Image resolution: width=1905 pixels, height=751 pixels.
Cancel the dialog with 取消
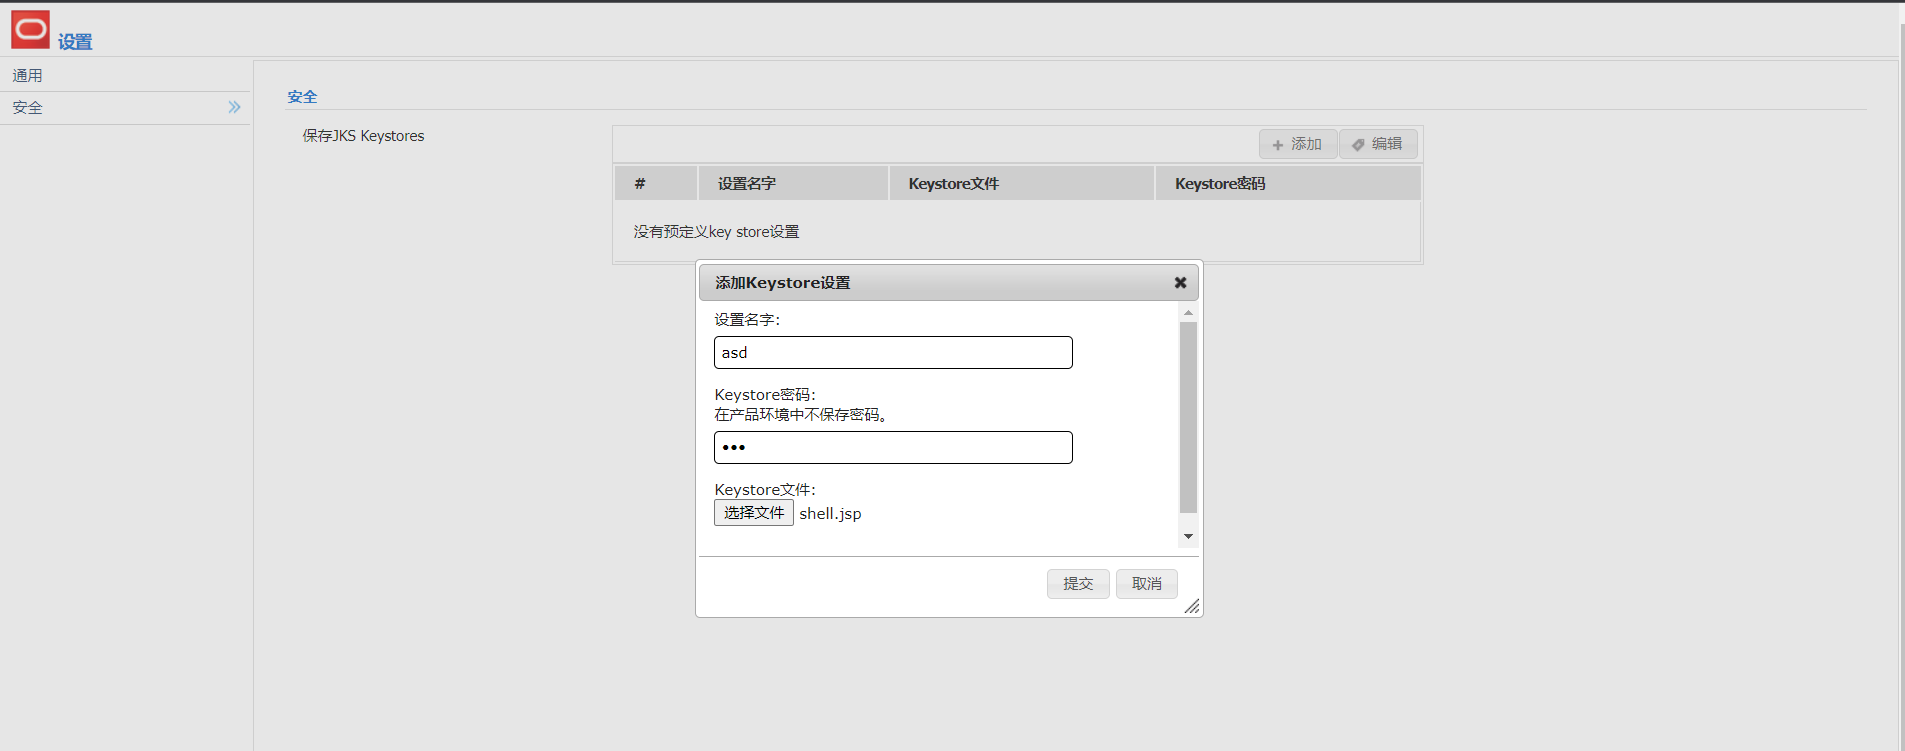pyautogui.click(x=1147, y=583)
